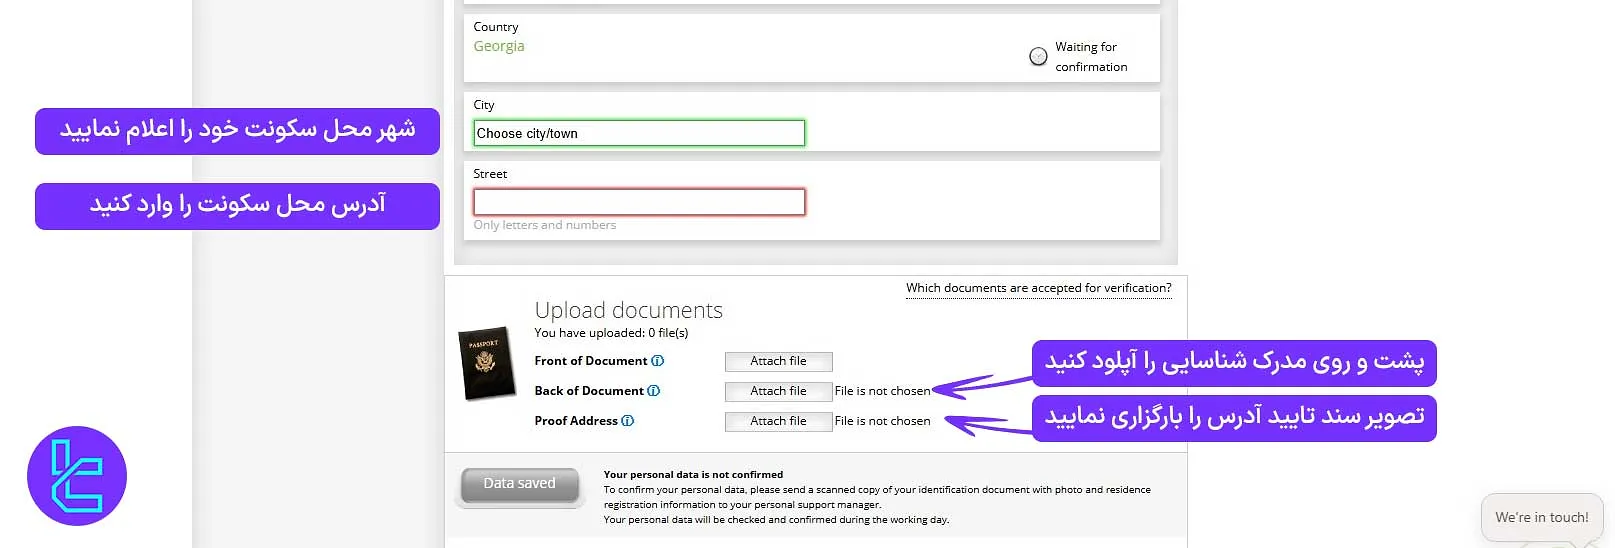This screenshot has height=548, width=1615.
Task: Attach file for Proof Address
Action: (778, 421)
